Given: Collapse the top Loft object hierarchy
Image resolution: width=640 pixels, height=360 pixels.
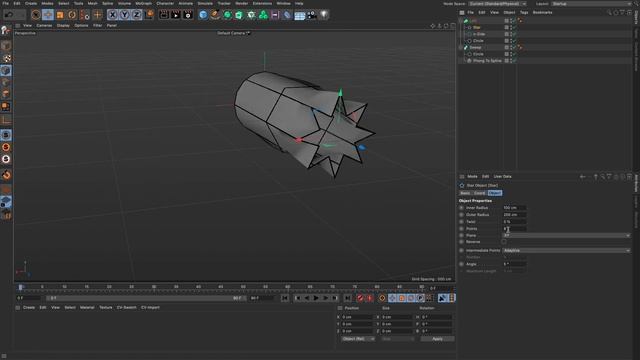Looking at the screenshot, I should coord(461,20).
